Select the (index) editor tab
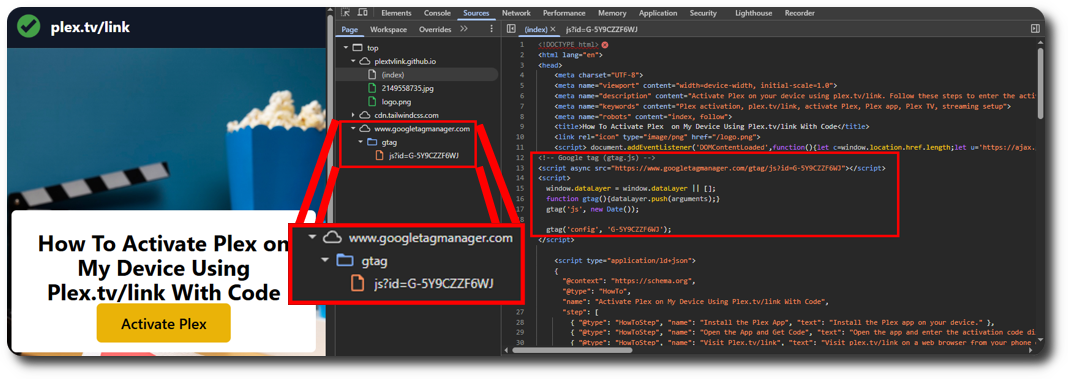1068x379 pixels. pyautogui.click(x=536, y=29)
